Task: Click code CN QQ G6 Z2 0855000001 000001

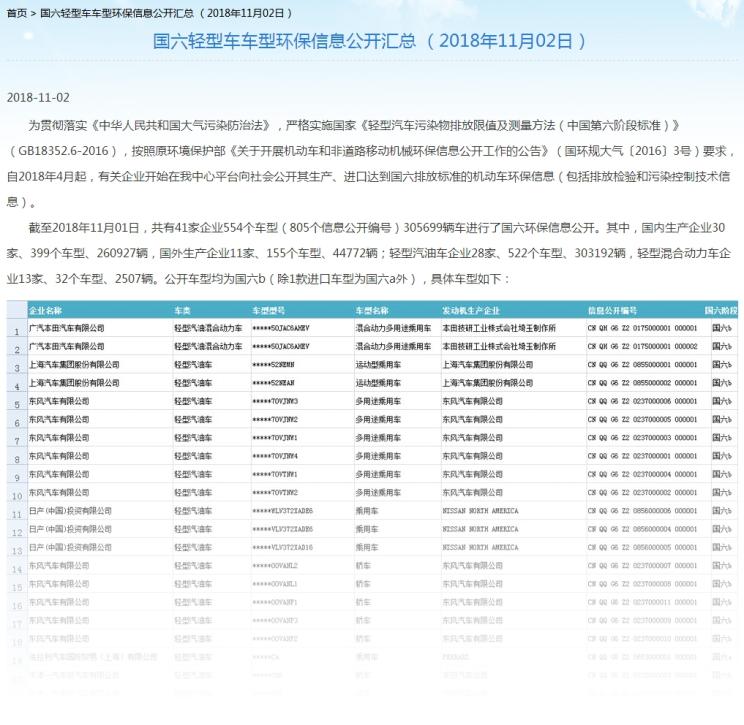Action: 642,364
